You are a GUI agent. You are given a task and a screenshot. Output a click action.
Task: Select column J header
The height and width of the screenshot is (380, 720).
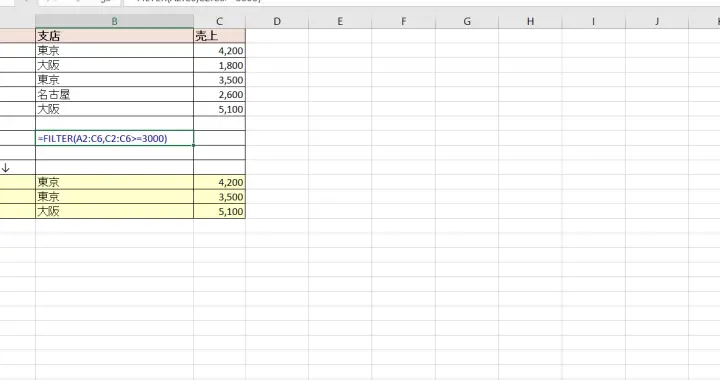click(x=657, y=21)
